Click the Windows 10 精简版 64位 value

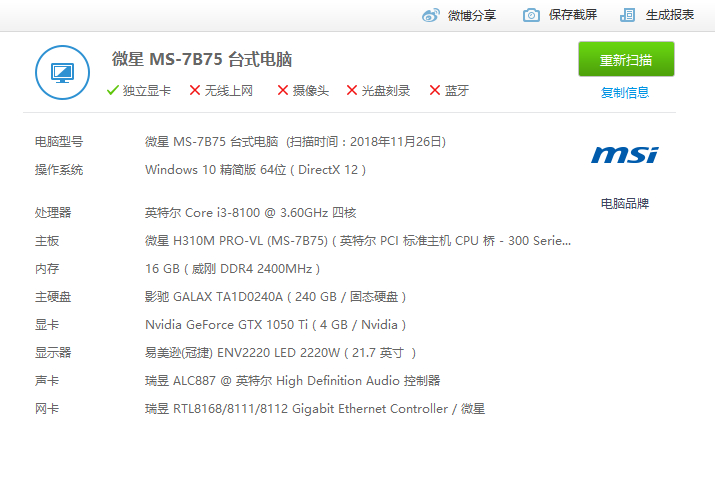pyautogui.click(x=215, y=170)
